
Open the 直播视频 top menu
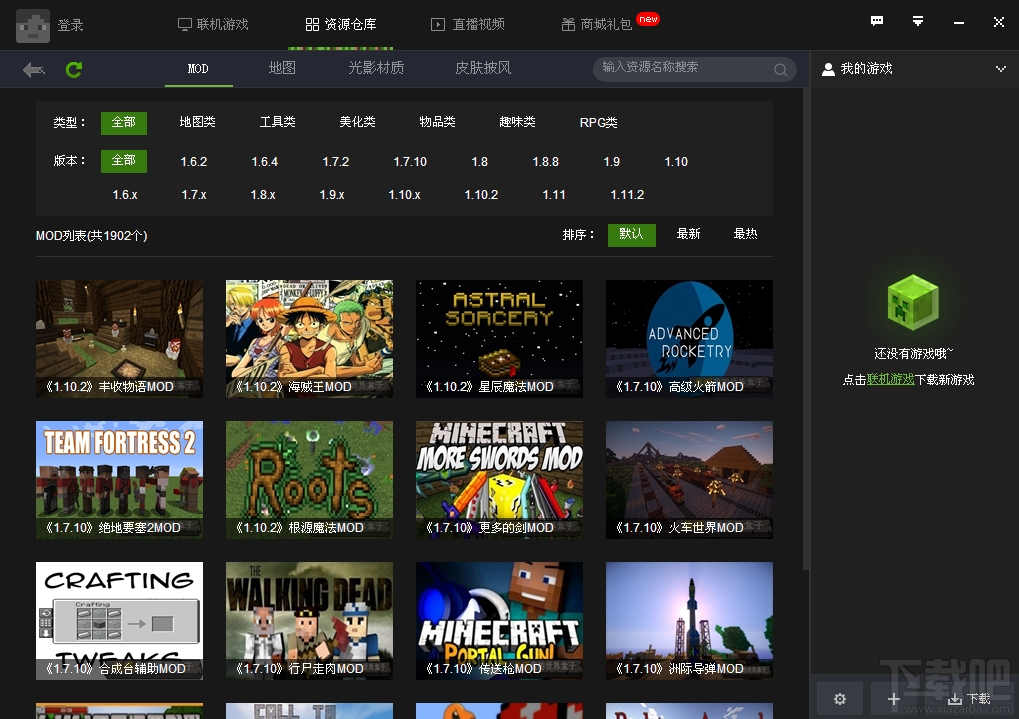[x=468, y=25]
